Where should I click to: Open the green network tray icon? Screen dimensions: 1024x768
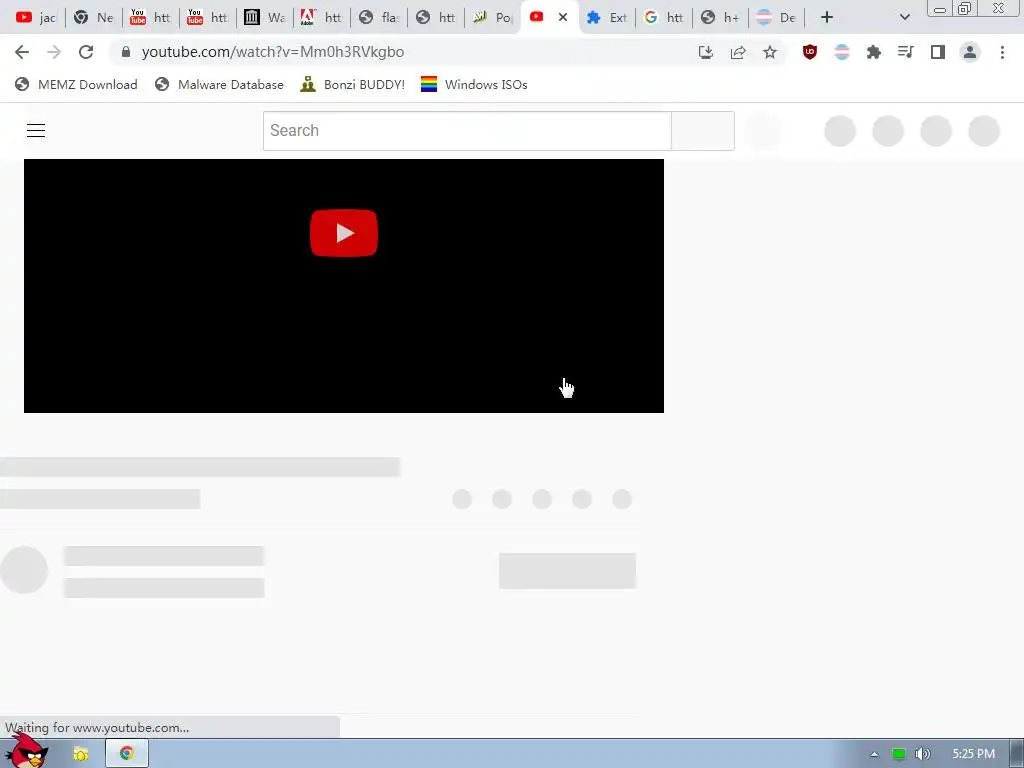tap(899, 754)
